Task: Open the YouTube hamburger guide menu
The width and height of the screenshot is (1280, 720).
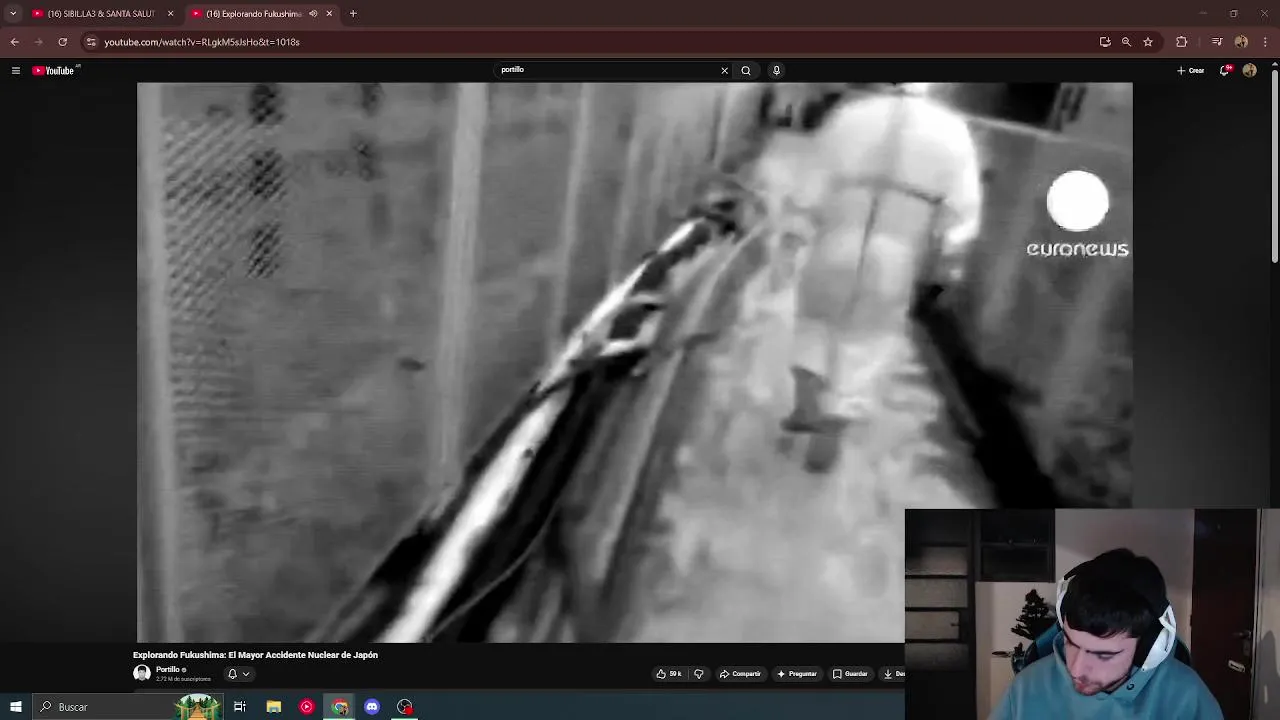Action: click(15, 70)
